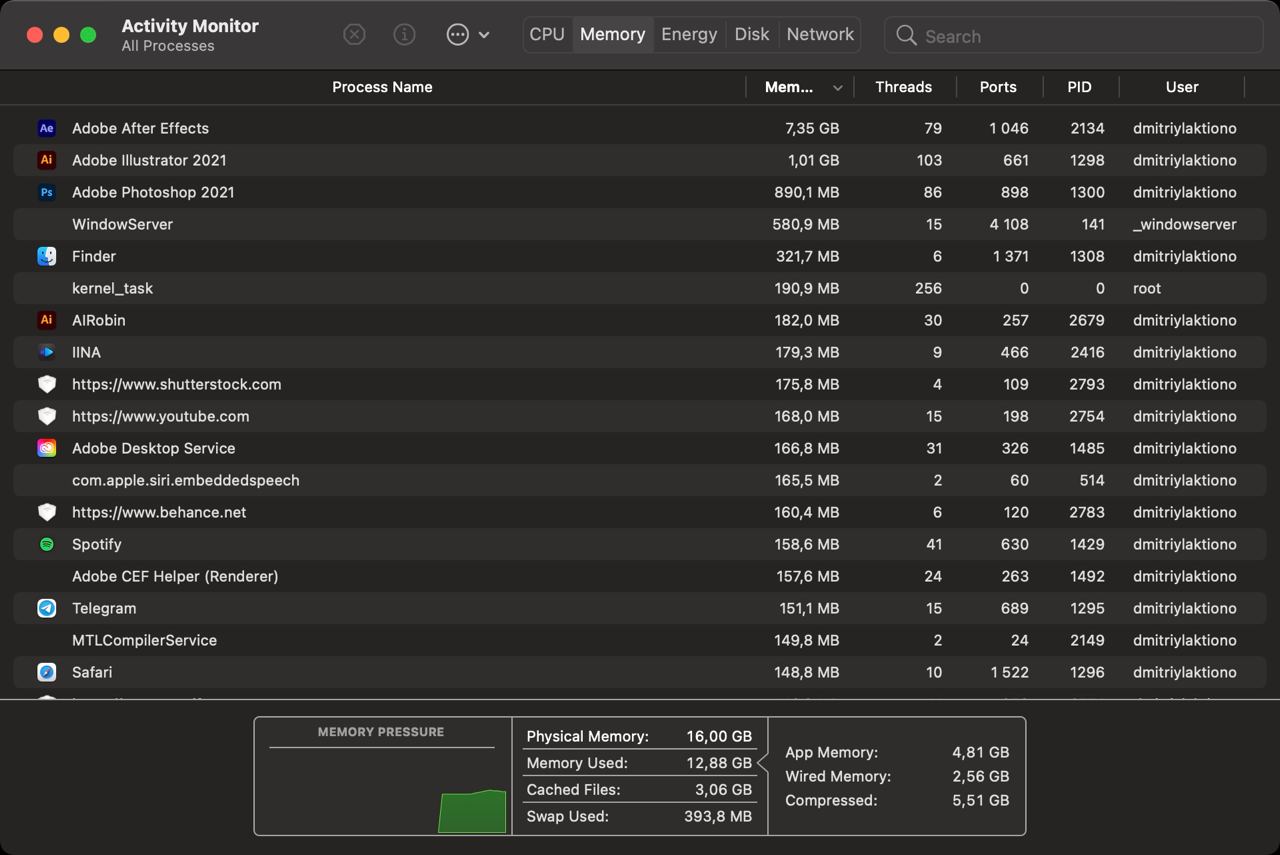Click the Cached Files 3,06 GB value
This screenshot has height=855, width=1280.
point(723,790)
